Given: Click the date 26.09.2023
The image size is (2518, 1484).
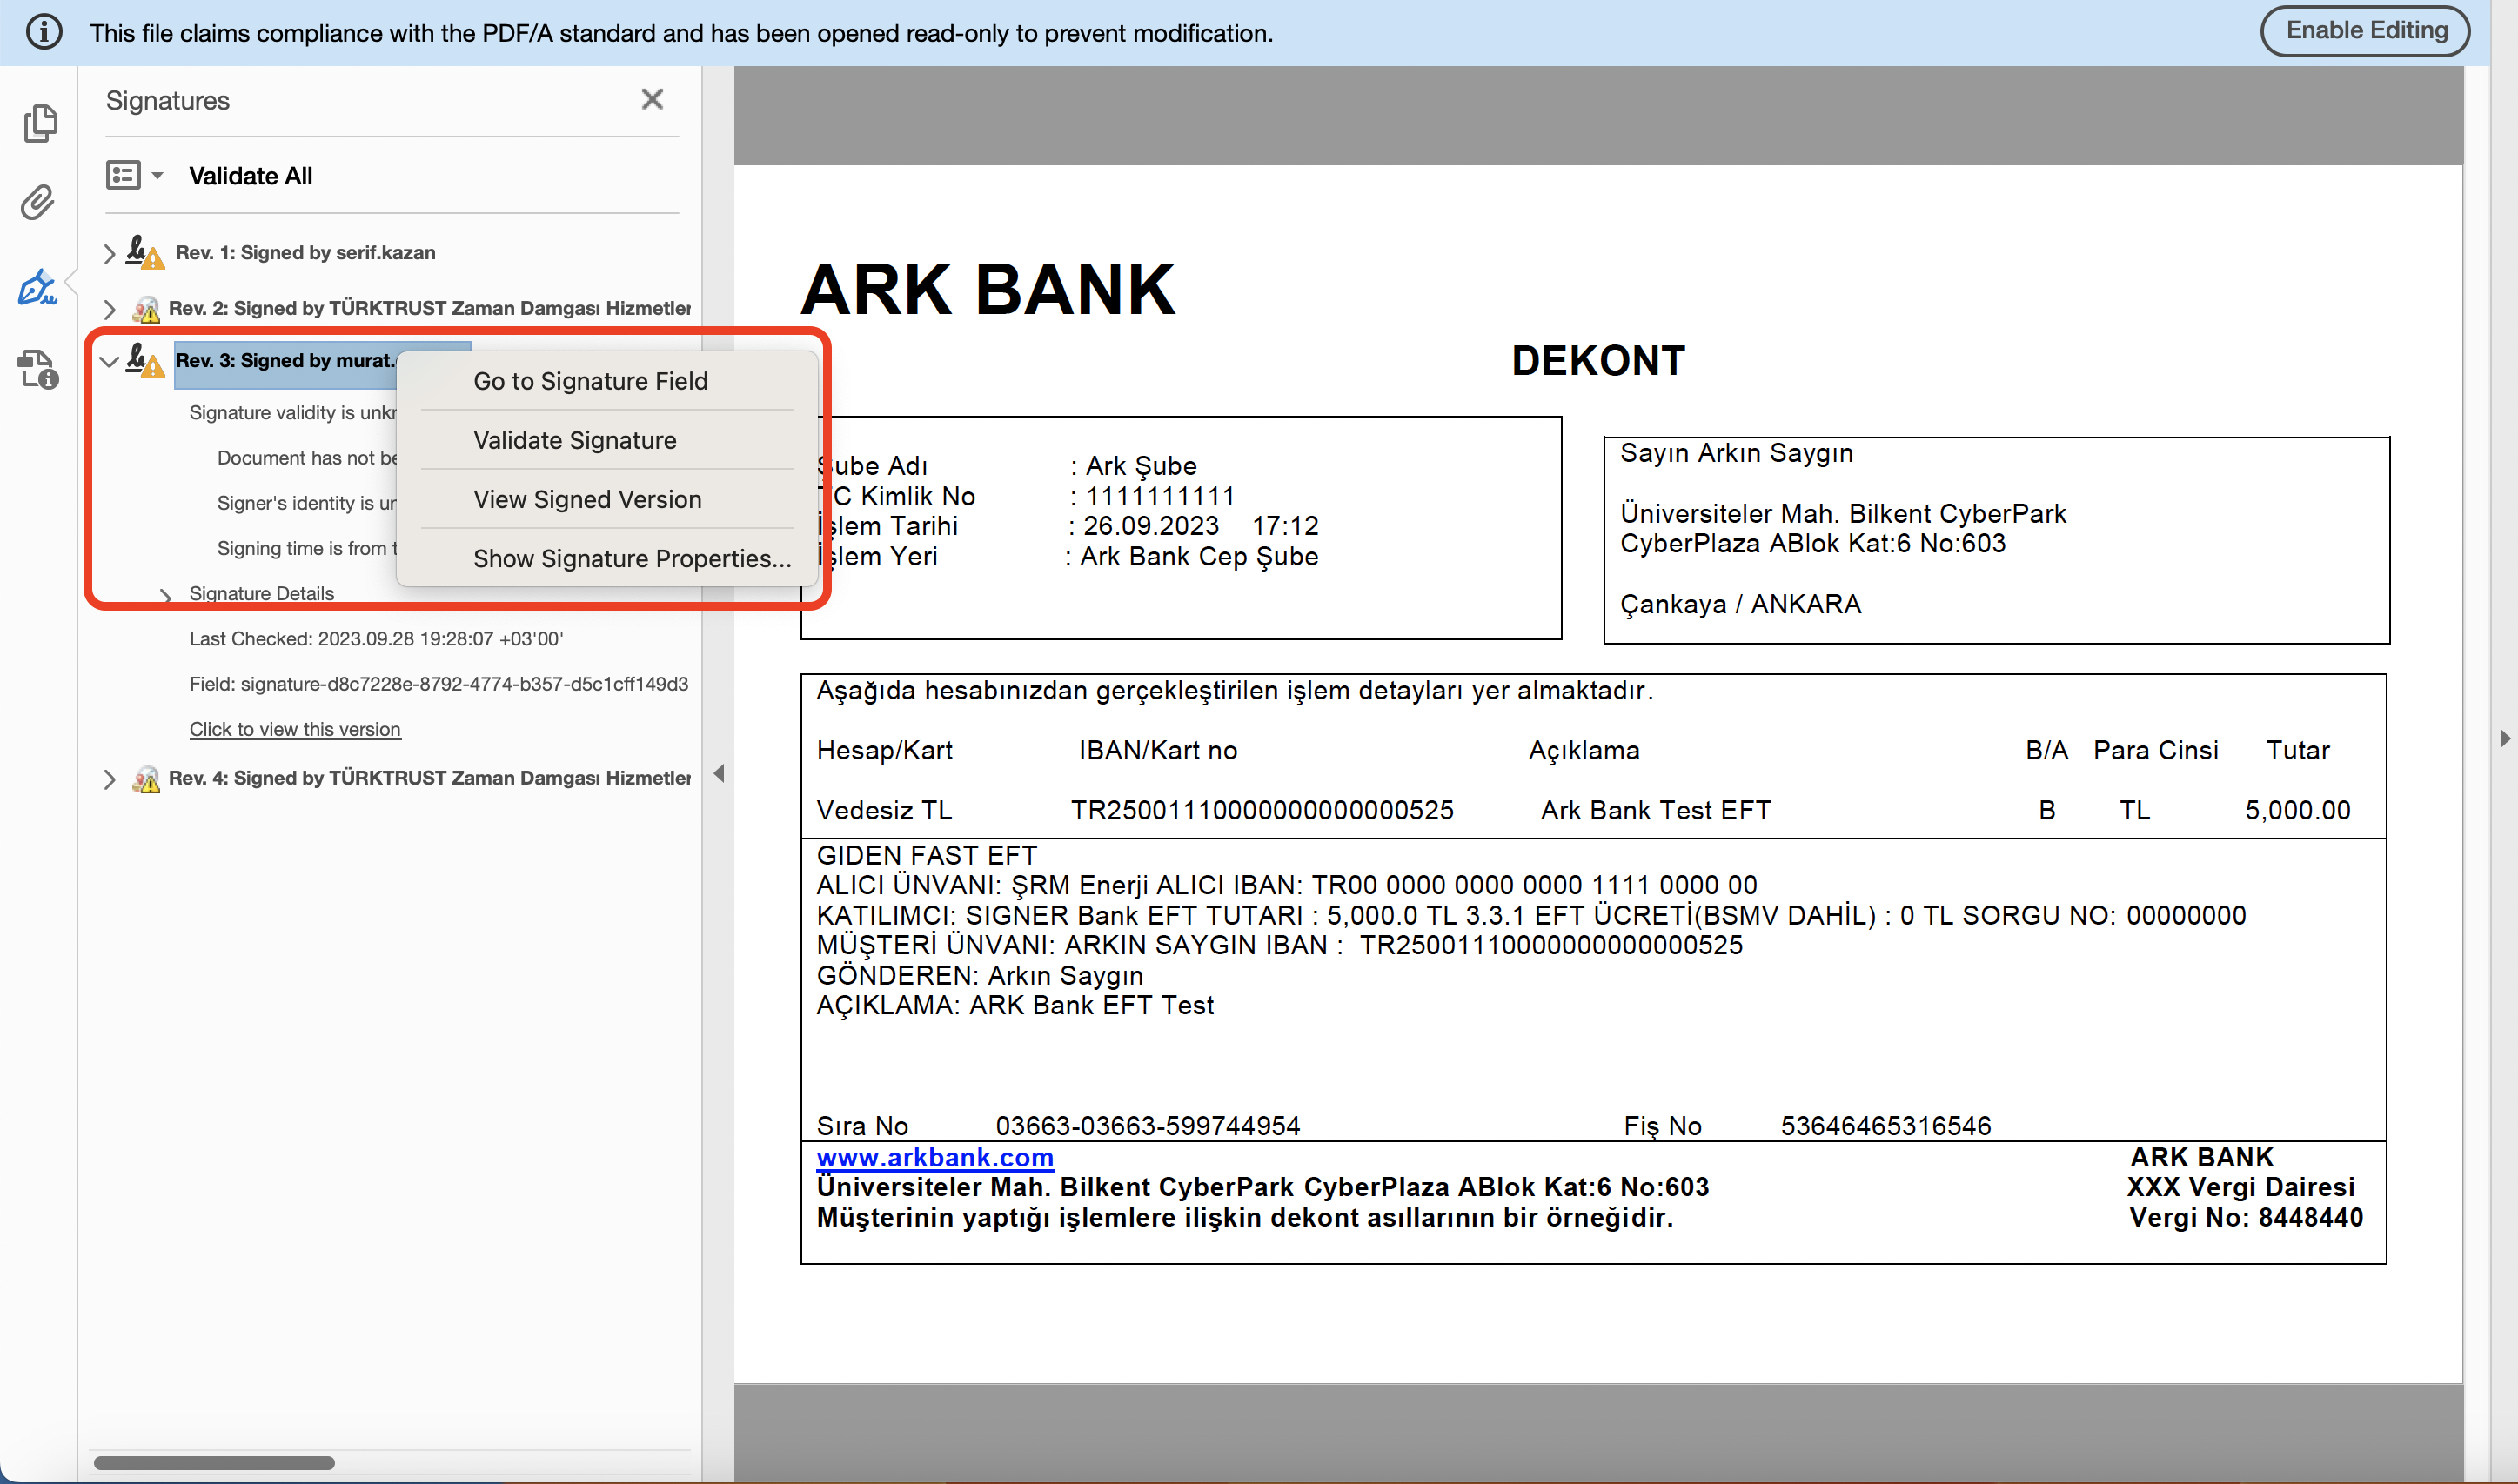Looking at the screenshot, I should [1151, 526].
